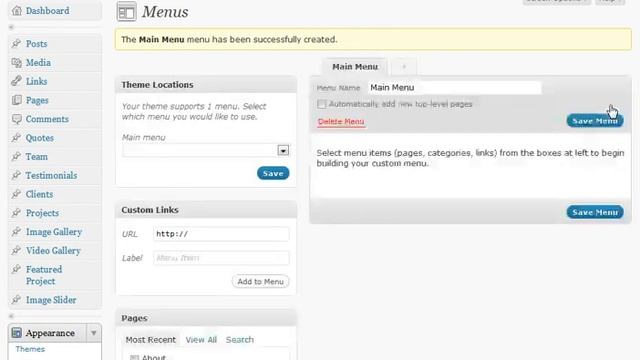
Task: Go to Testimonials in the sidebar
Action: pos(51,176)
